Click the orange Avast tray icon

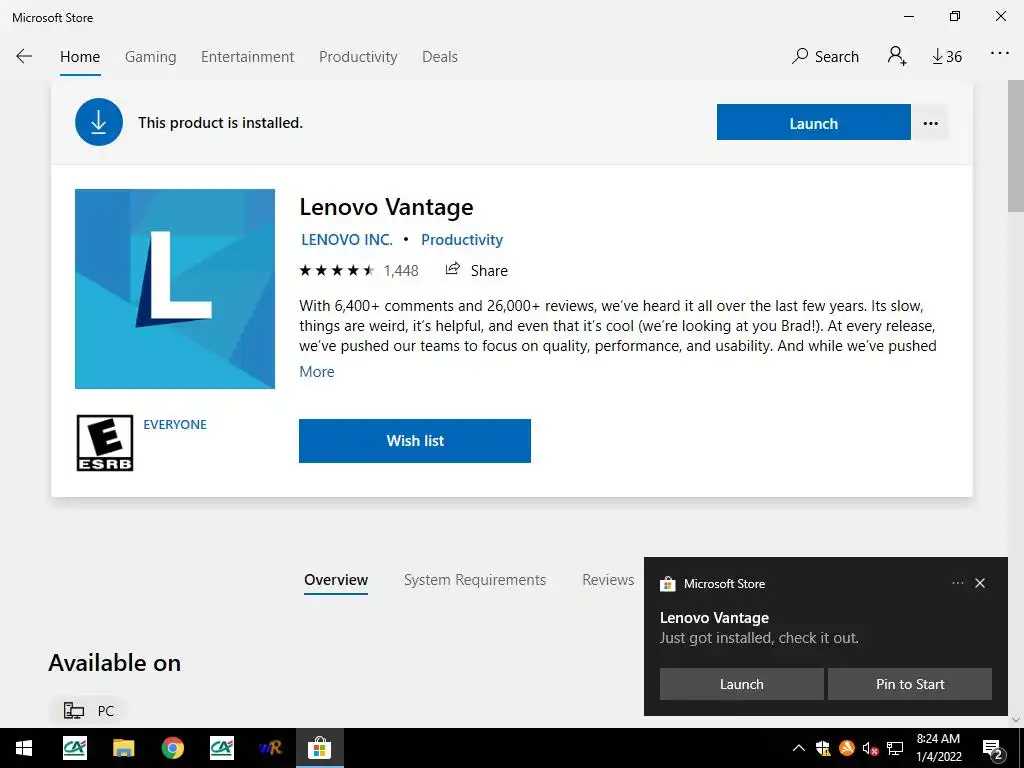(x=847, y=747)
